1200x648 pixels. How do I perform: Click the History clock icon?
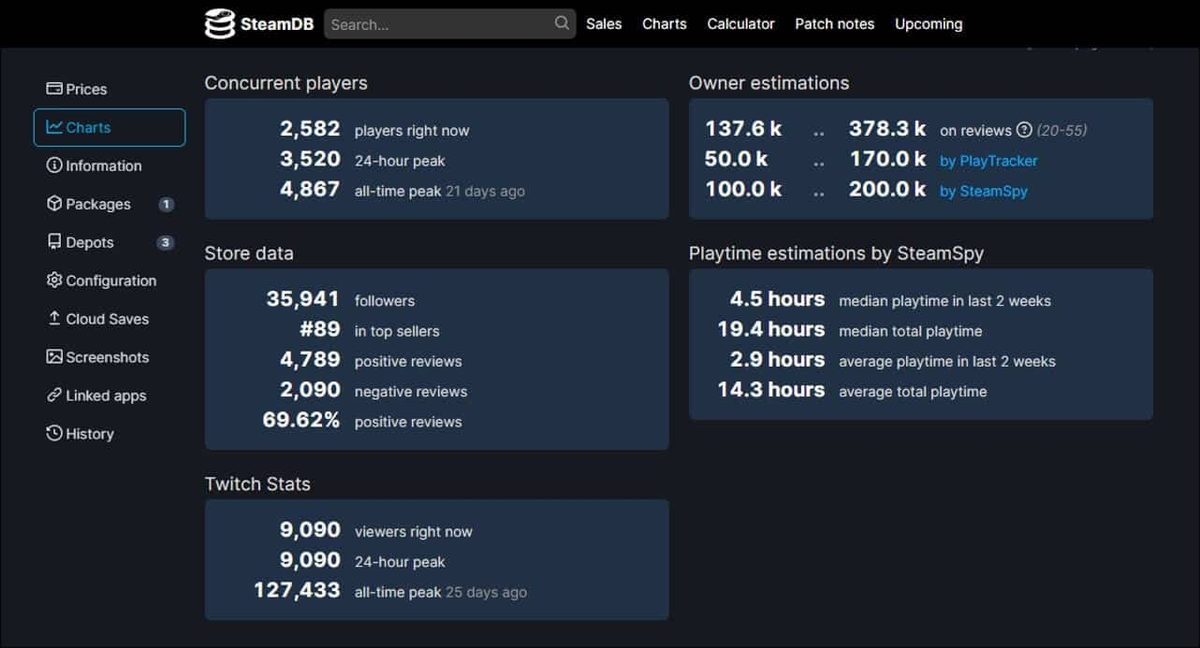tap(54, 433)
